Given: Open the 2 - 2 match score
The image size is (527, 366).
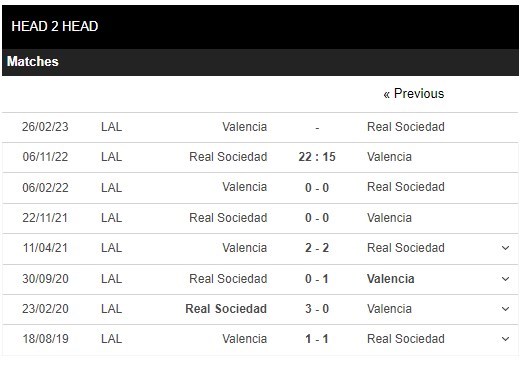Looking at the screenshot, I should pos(317,248).
